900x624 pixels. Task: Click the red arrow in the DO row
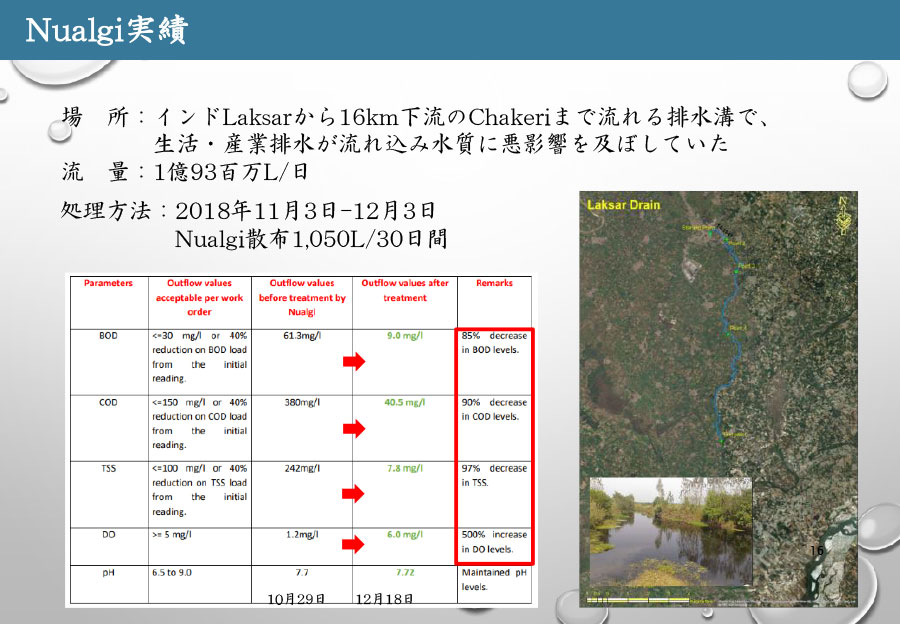click(353, 545)
